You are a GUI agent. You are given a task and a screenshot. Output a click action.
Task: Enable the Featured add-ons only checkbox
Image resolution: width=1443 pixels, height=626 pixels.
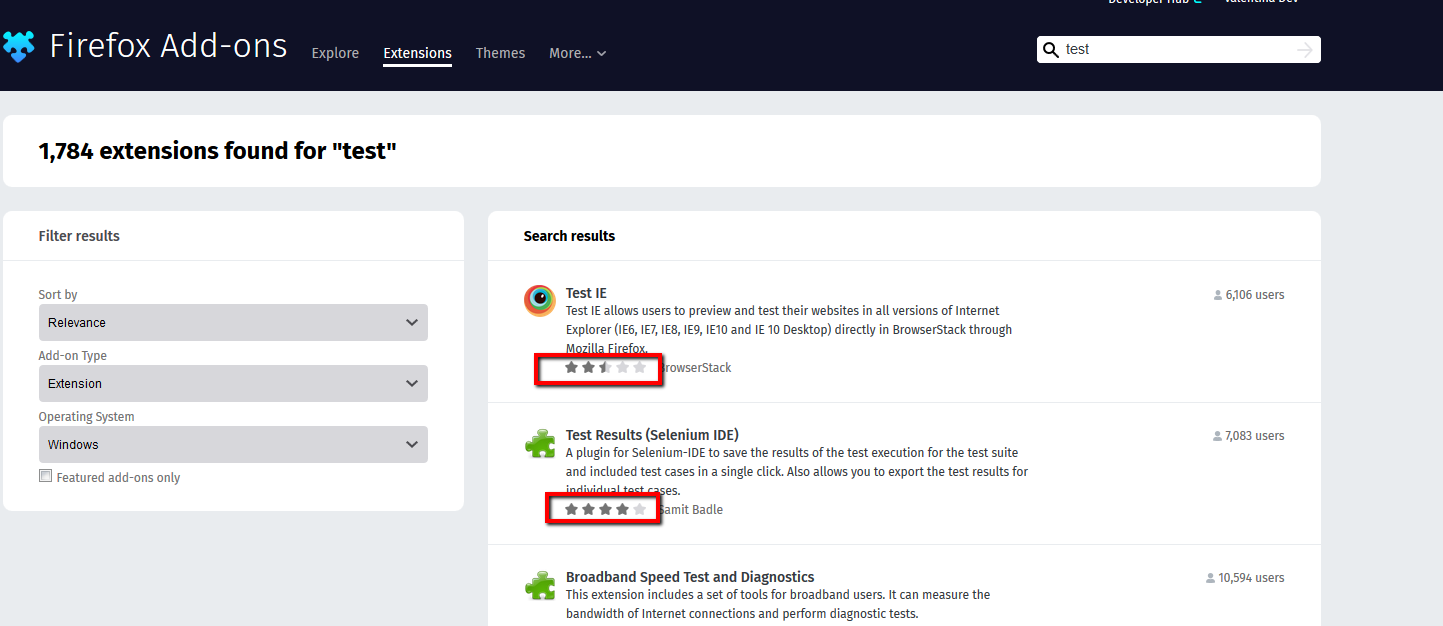(45, 475)
